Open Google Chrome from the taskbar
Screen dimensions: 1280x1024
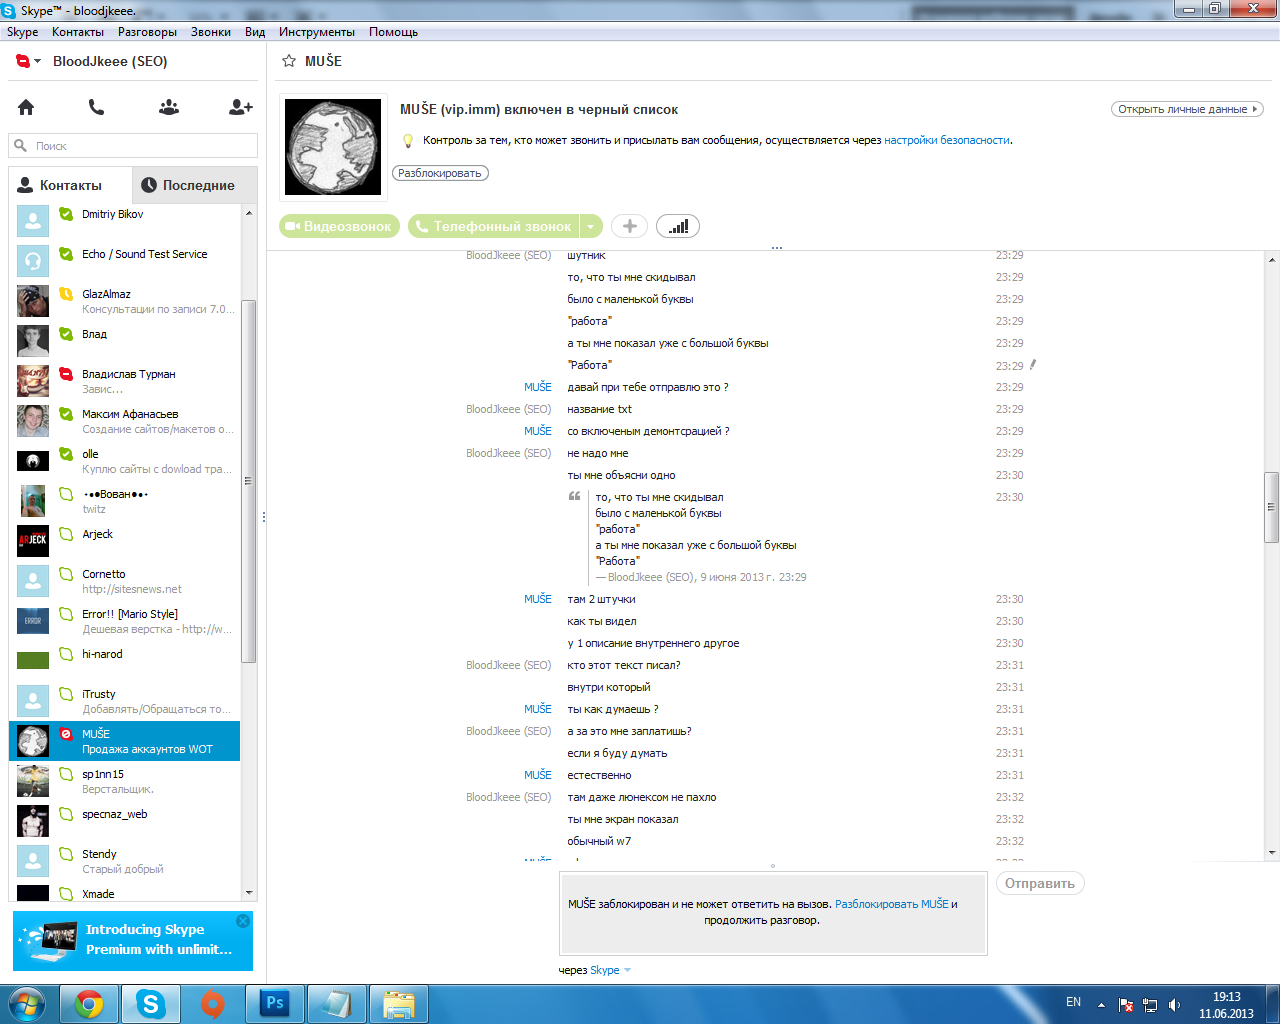point(89,1004)
